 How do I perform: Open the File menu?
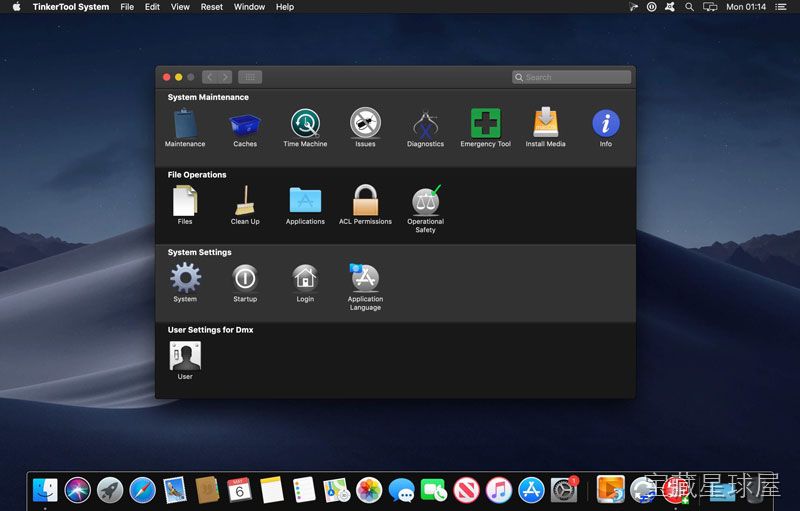(127, 7)
